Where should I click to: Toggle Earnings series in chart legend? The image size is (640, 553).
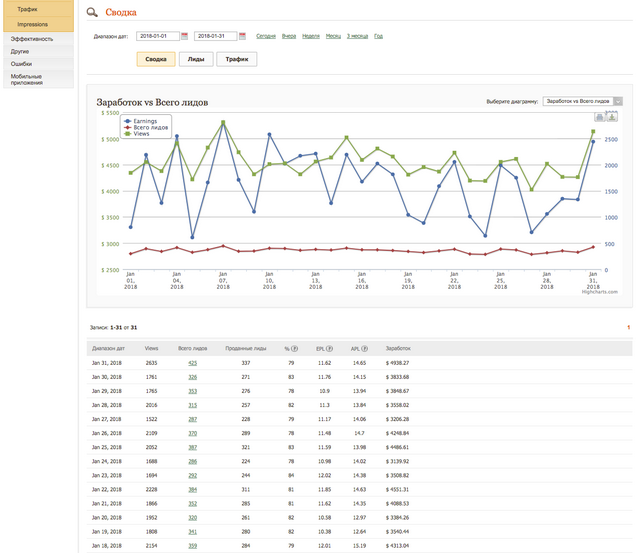tap(144, 120)
